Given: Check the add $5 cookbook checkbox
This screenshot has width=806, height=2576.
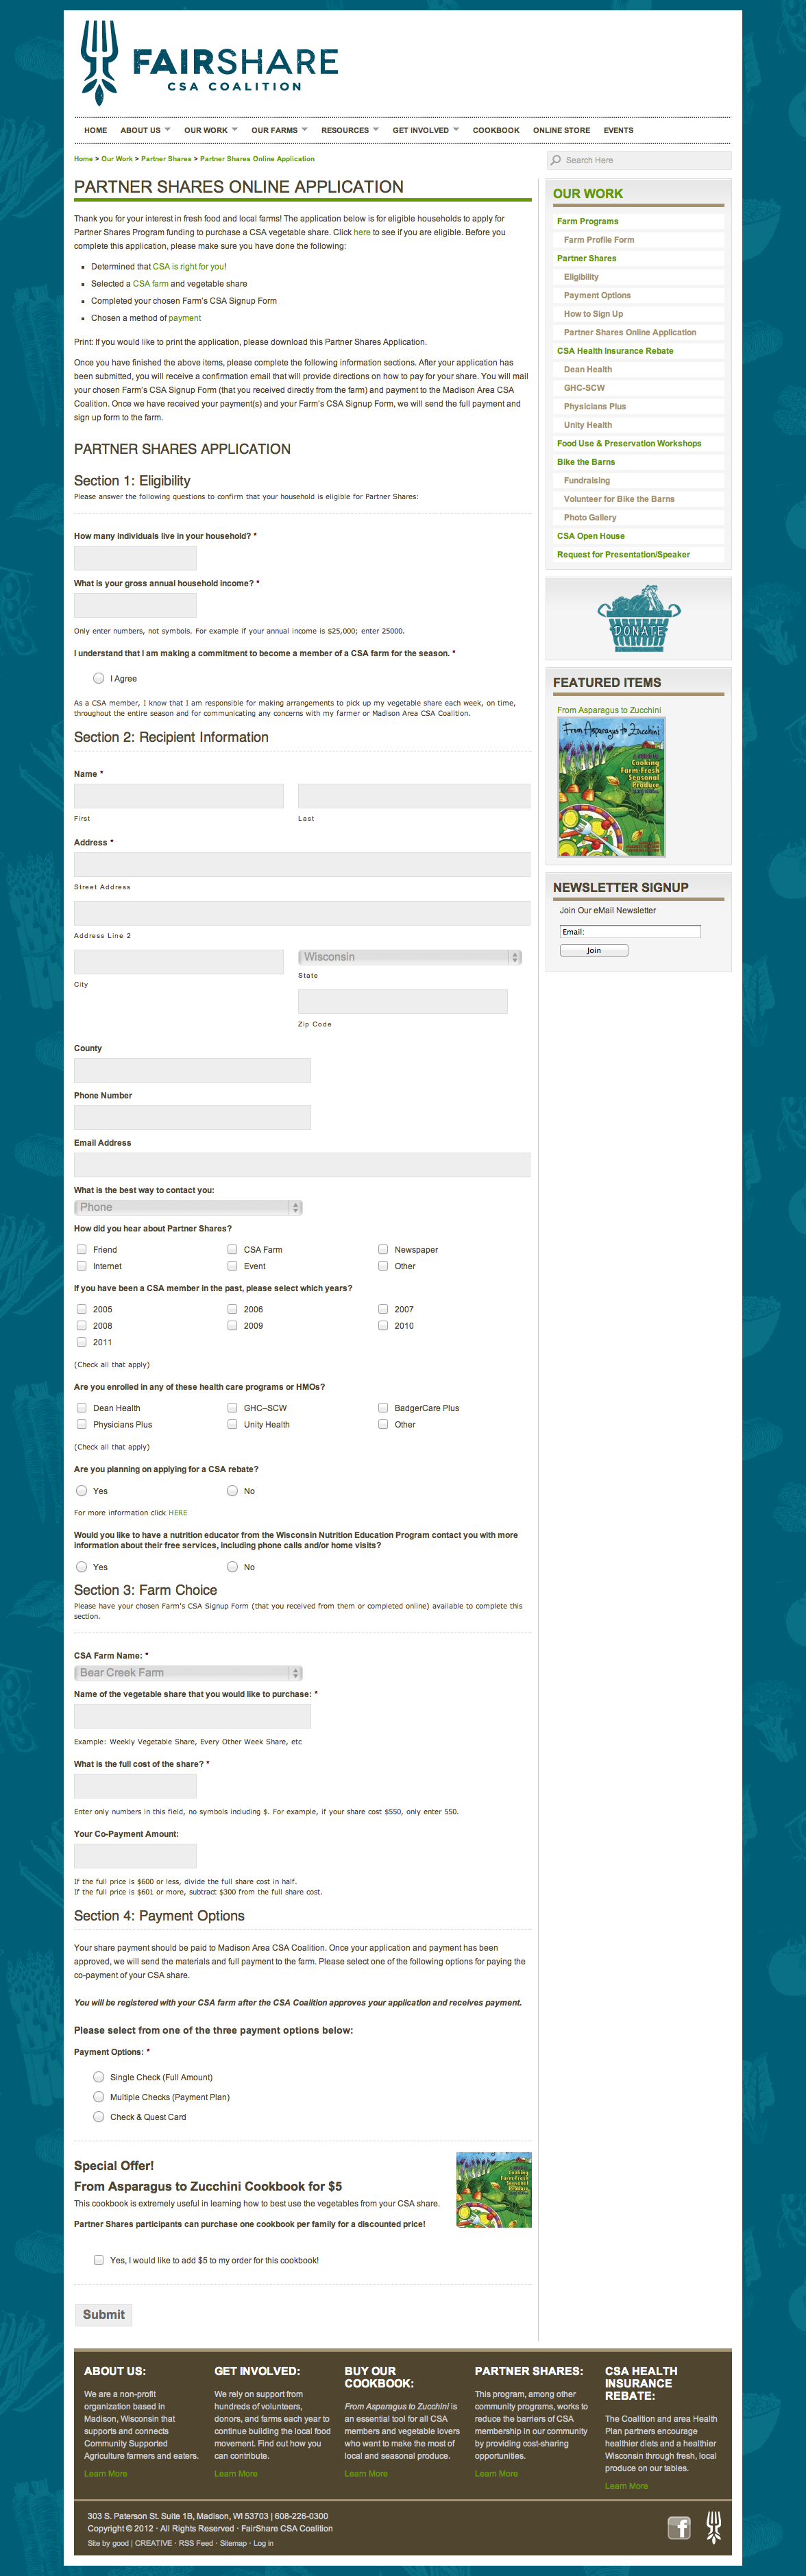Looking at the screenshot, I should (99, 2259).
